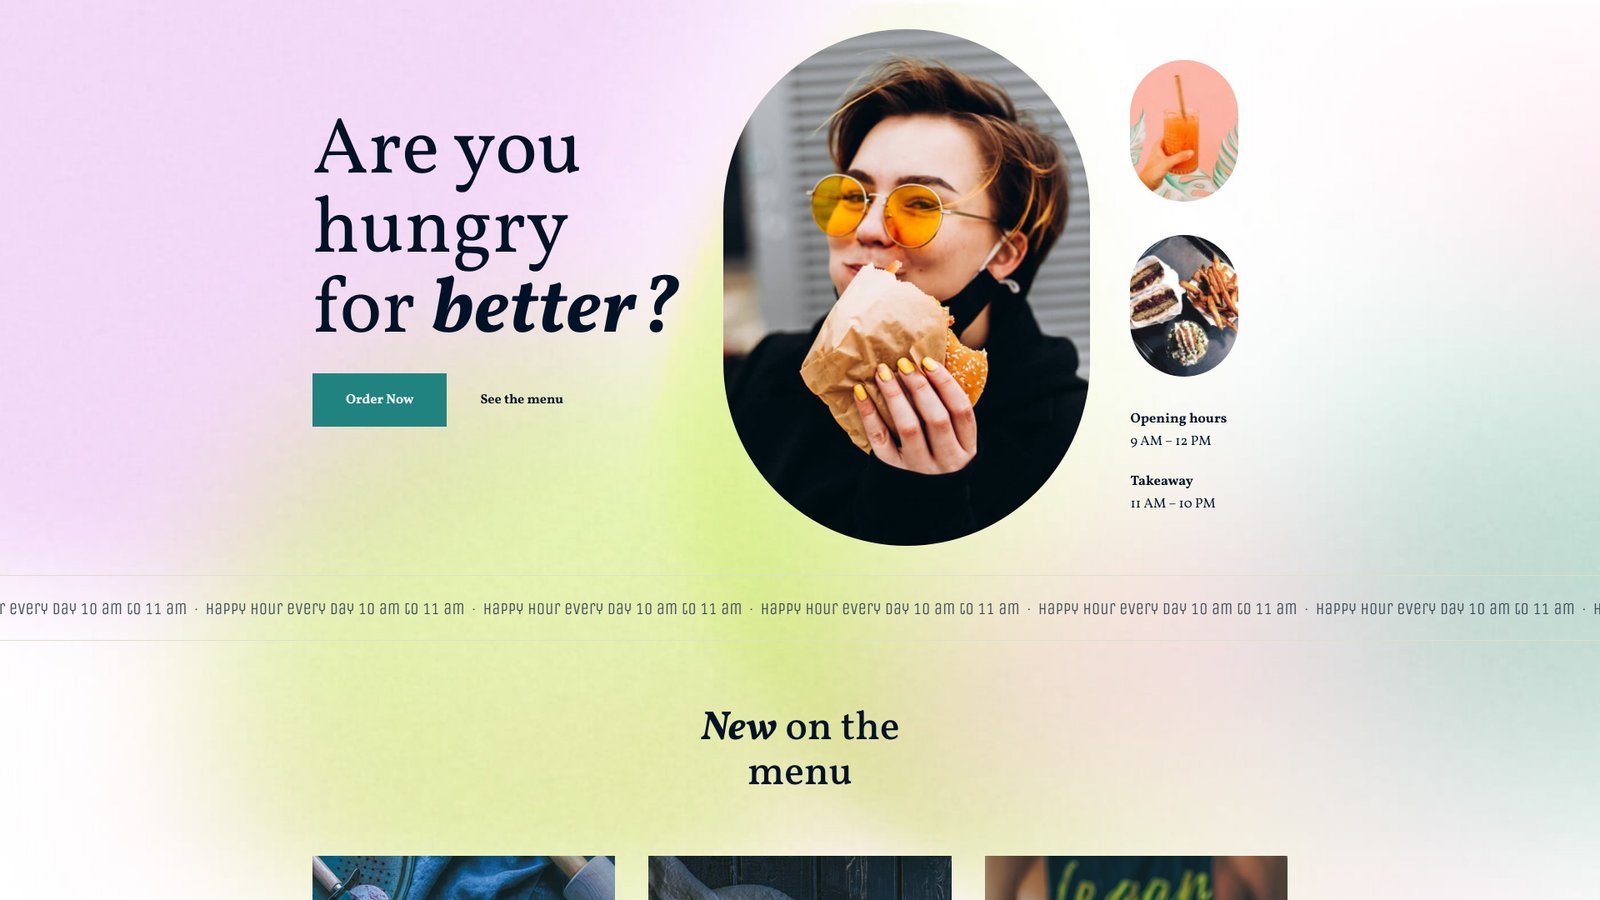Click the 9 AM – 12 PM text
The width and height of the screenshot is (1600, 900).
(x=1170, y=441)
